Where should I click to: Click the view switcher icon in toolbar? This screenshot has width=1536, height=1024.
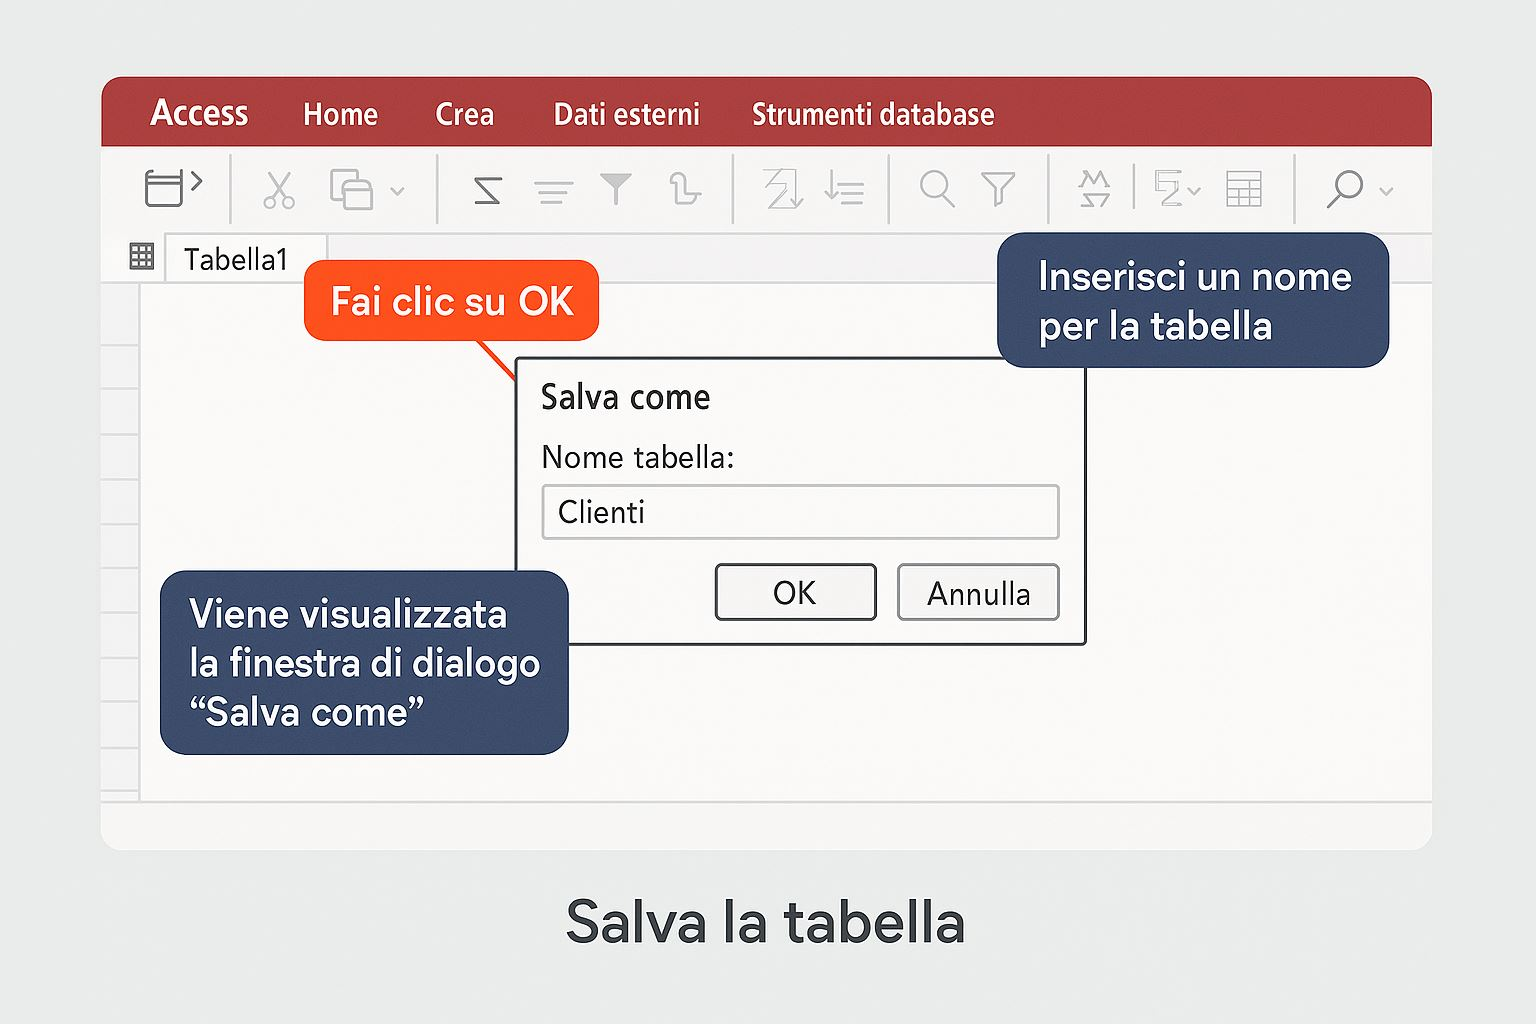coord(166,188)
